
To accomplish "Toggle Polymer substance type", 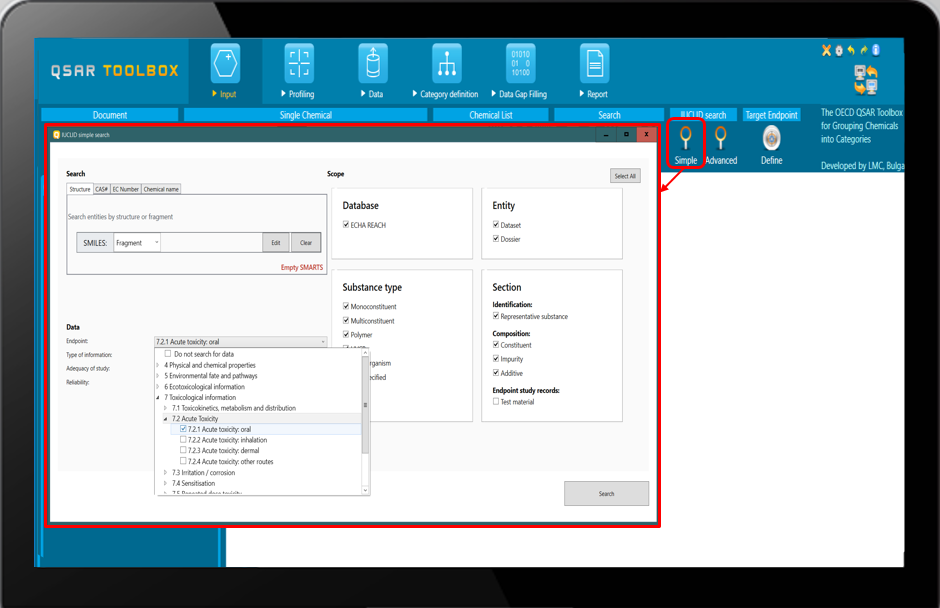I will 346,334.
